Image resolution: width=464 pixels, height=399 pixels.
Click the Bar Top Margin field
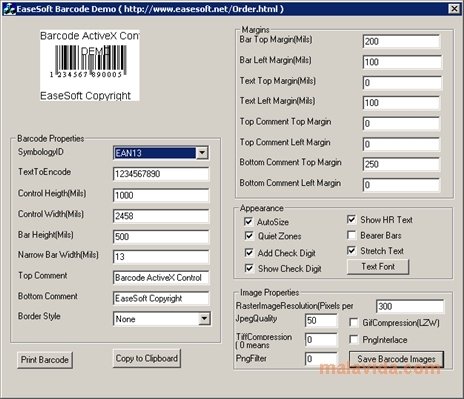[x=401, y=41]
